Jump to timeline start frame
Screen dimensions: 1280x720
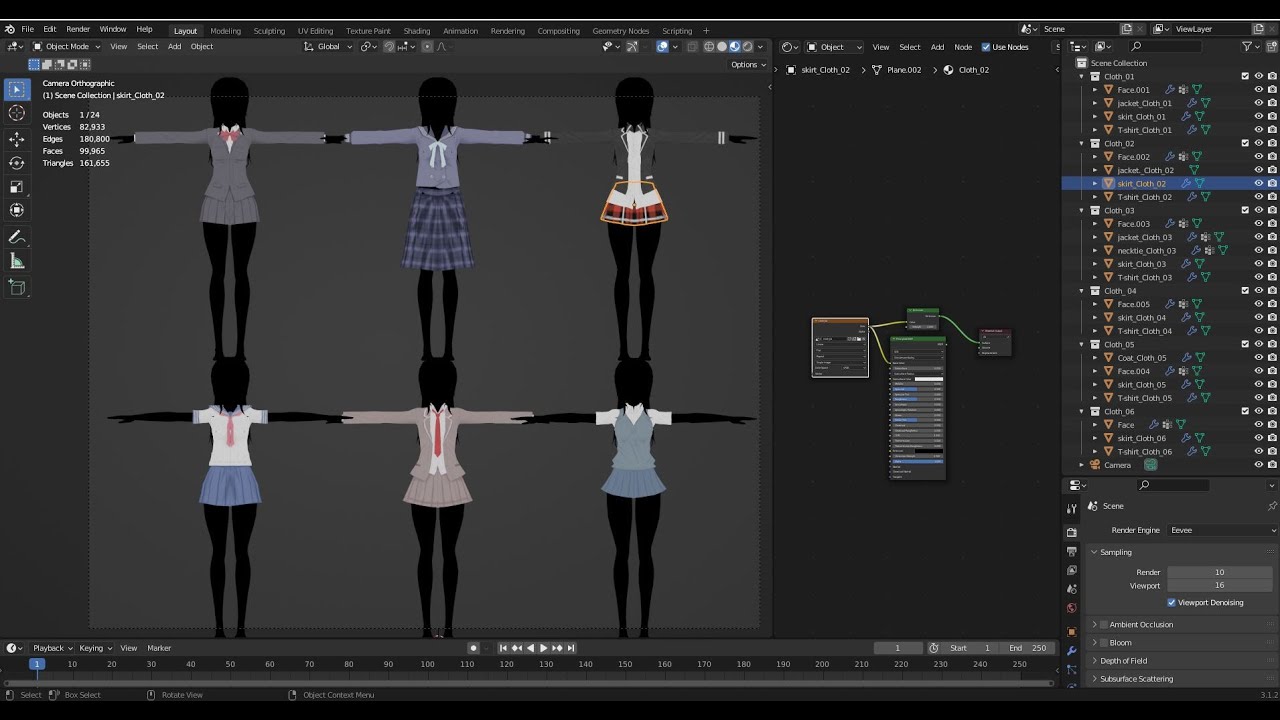coord(503,648)
